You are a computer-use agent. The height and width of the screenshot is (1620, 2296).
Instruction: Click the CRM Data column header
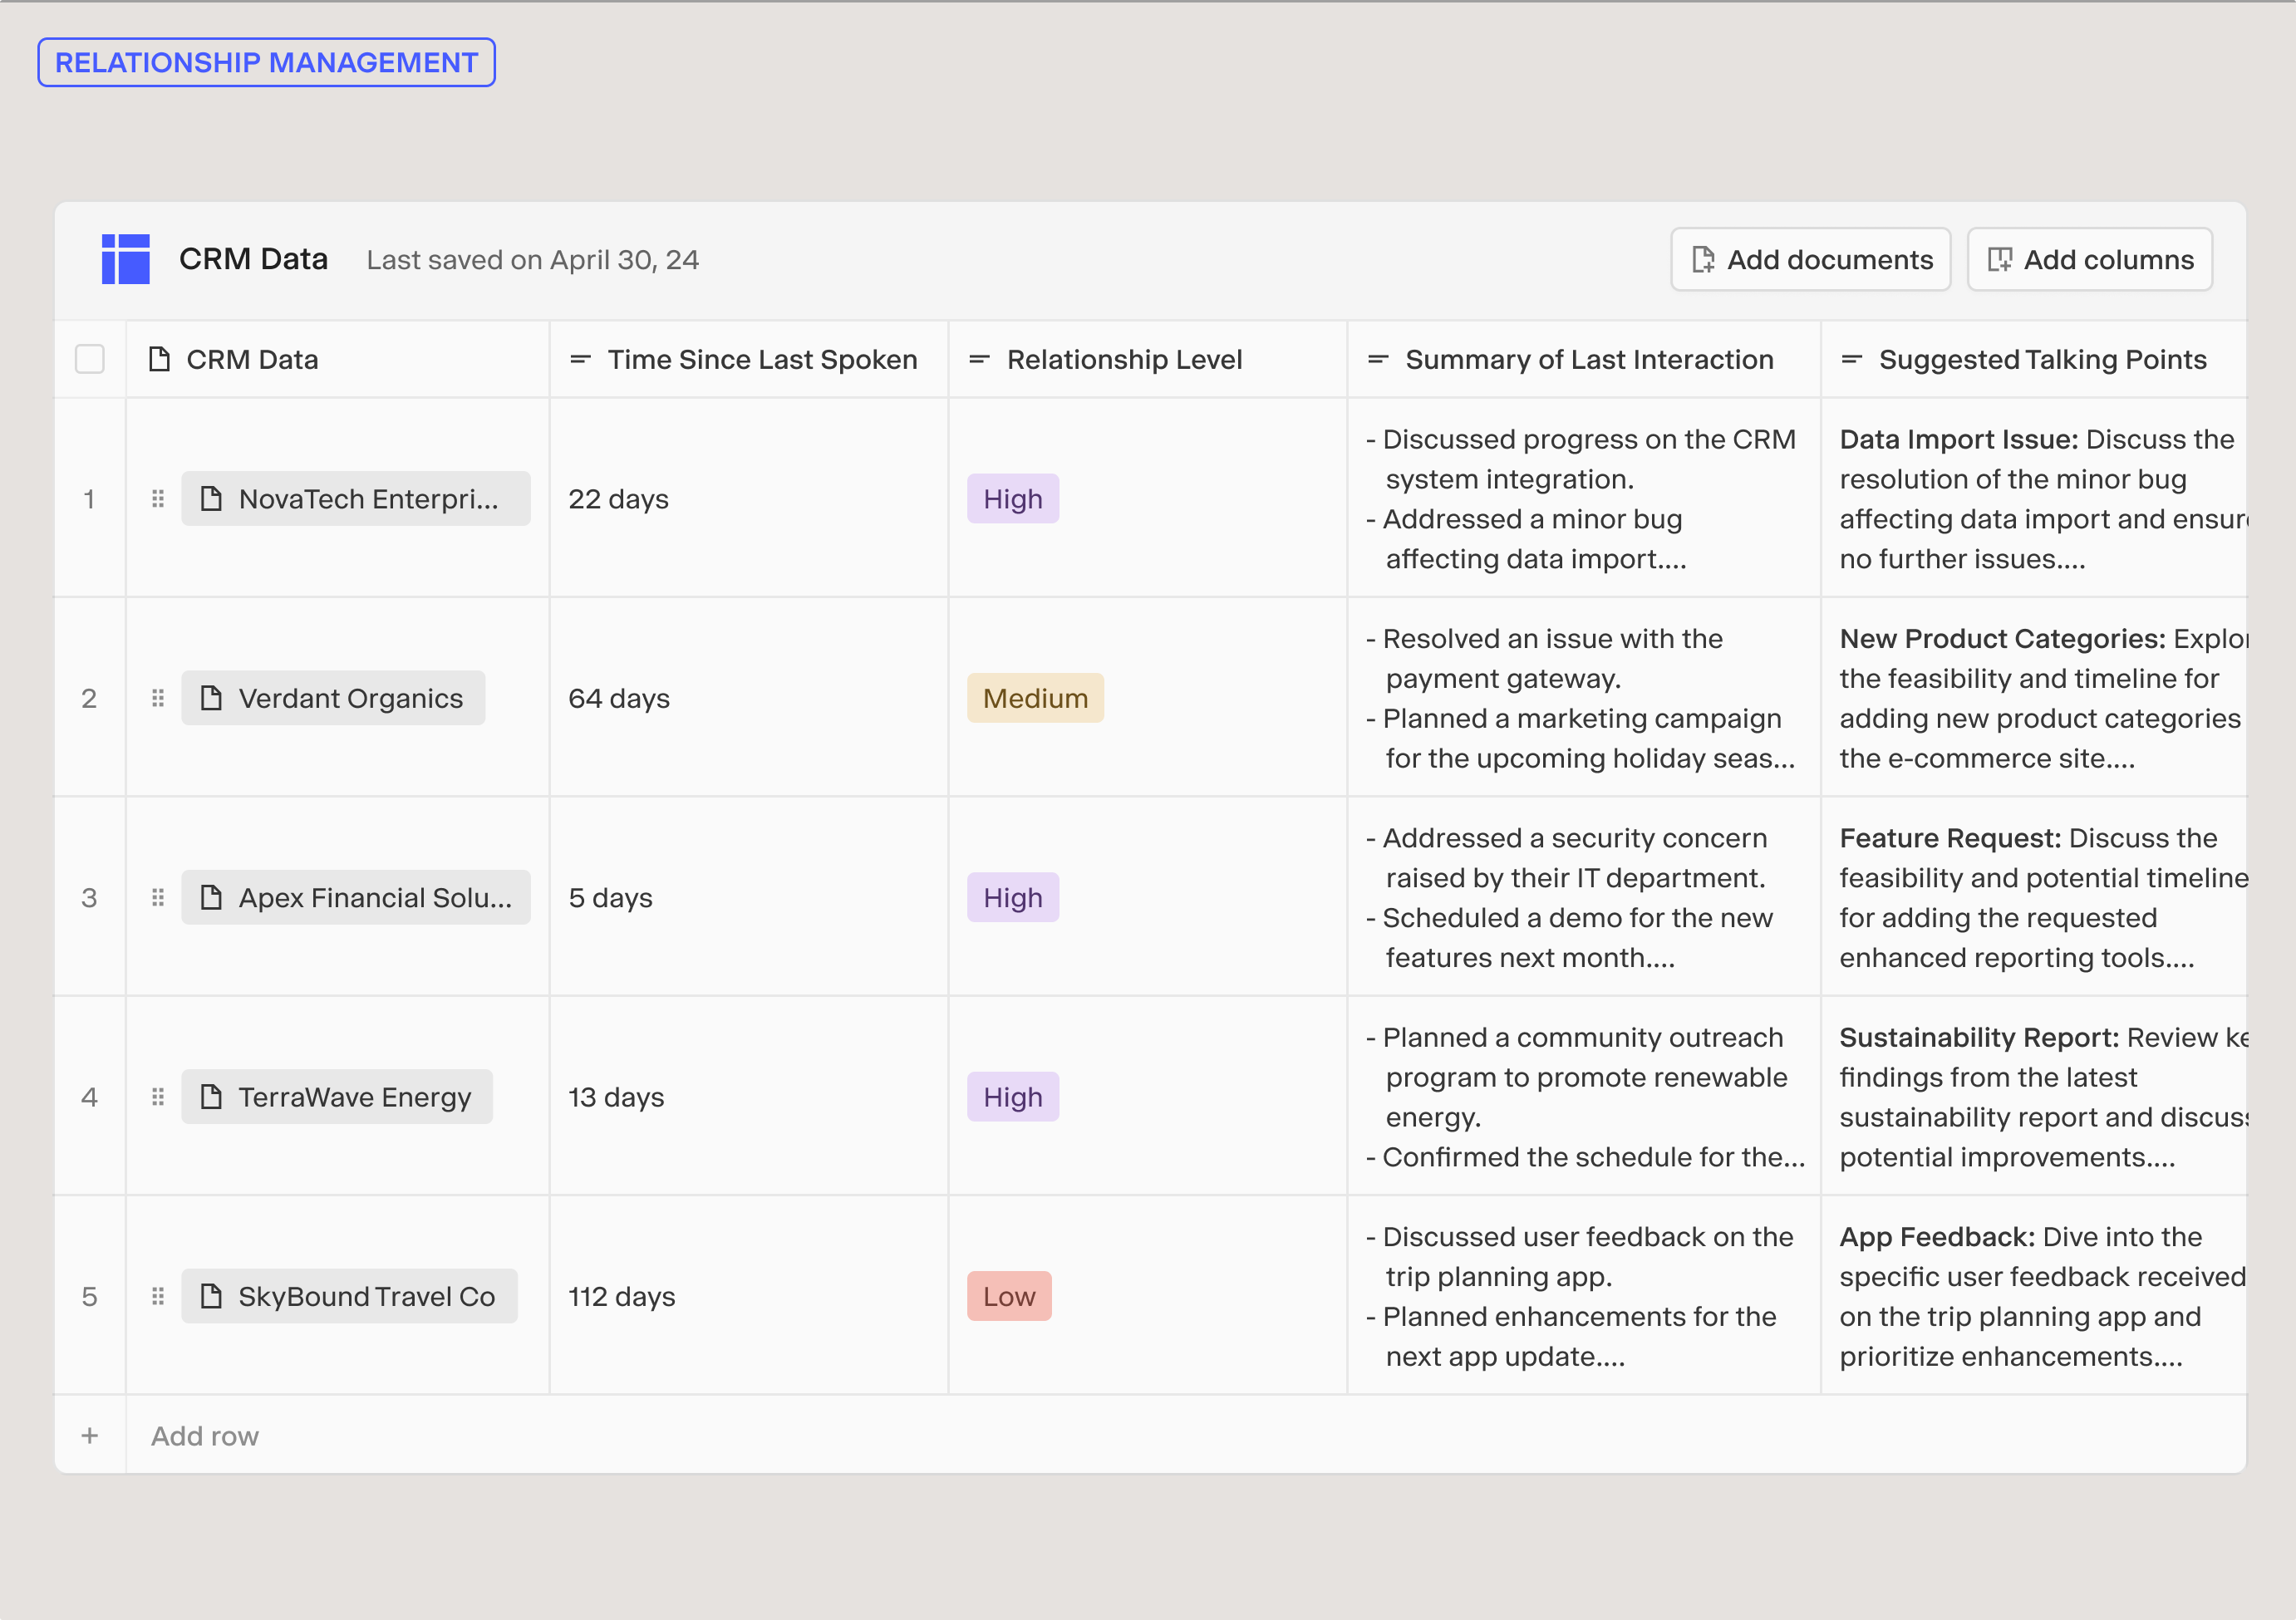252,359
